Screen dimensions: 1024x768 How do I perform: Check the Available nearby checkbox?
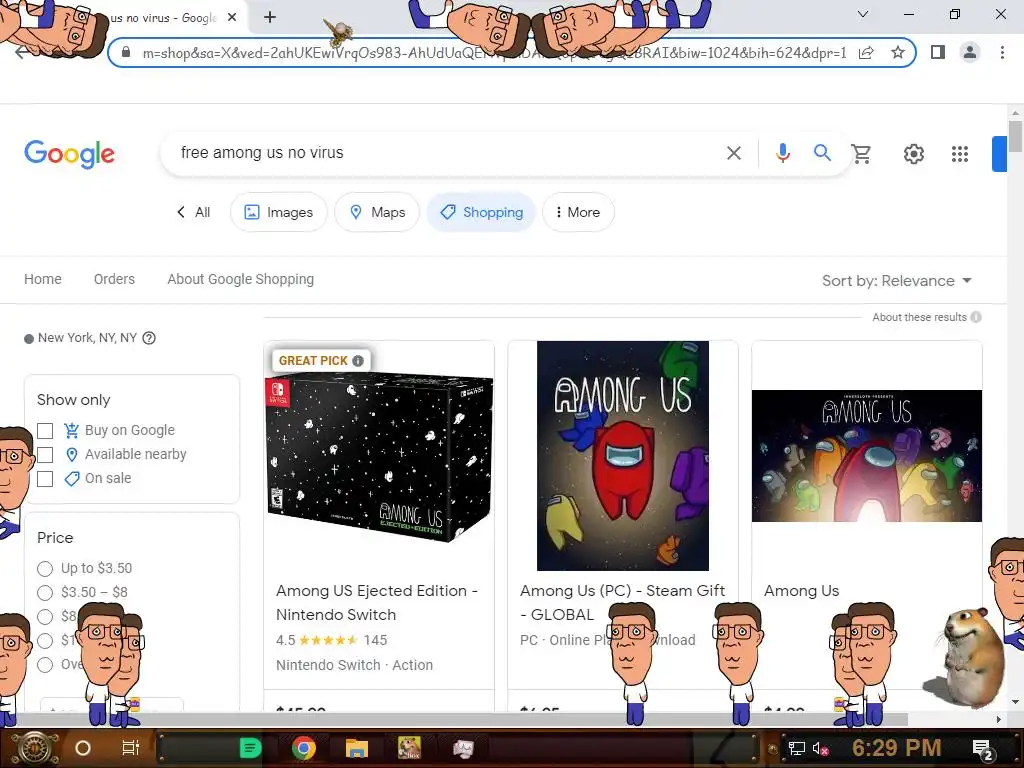45,455
